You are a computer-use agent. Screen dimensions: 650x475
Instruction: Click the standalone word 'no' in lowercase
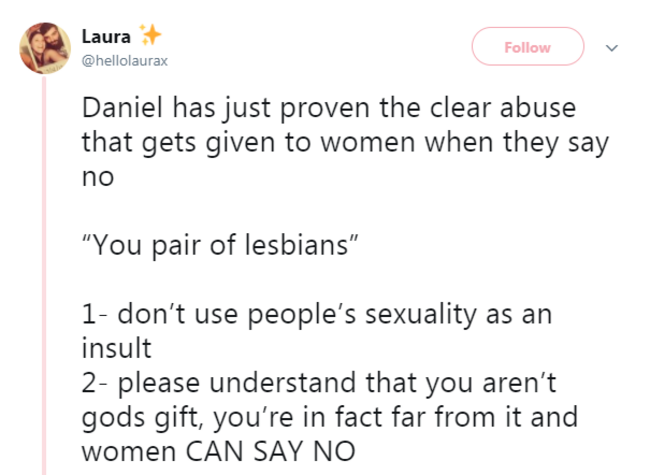click(x=98, y=177)
